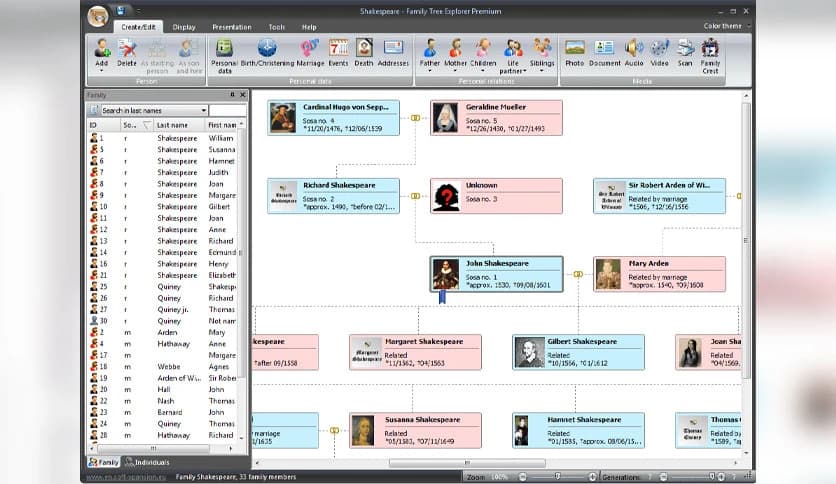836x484 pixels.
Task: Sort list by Last name column
Action: pos(179,125)
